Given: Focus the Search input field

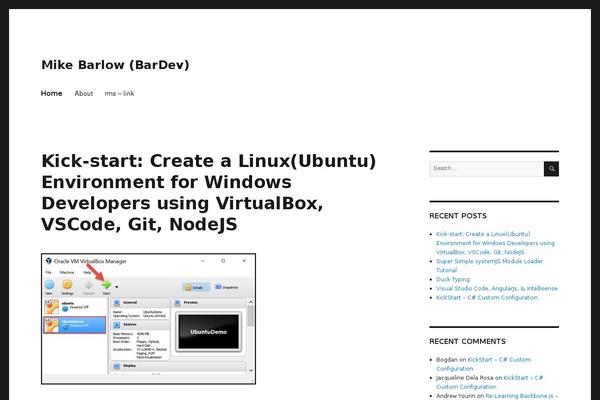Looking at the screenshot, I should tap(486, 169).
